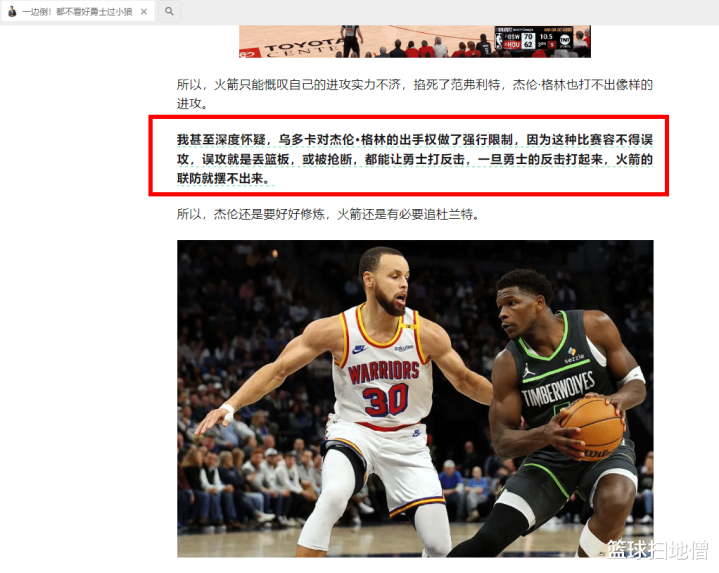
Task: Click the magnifier search icon beside the tab
Action: click(169, 11)
